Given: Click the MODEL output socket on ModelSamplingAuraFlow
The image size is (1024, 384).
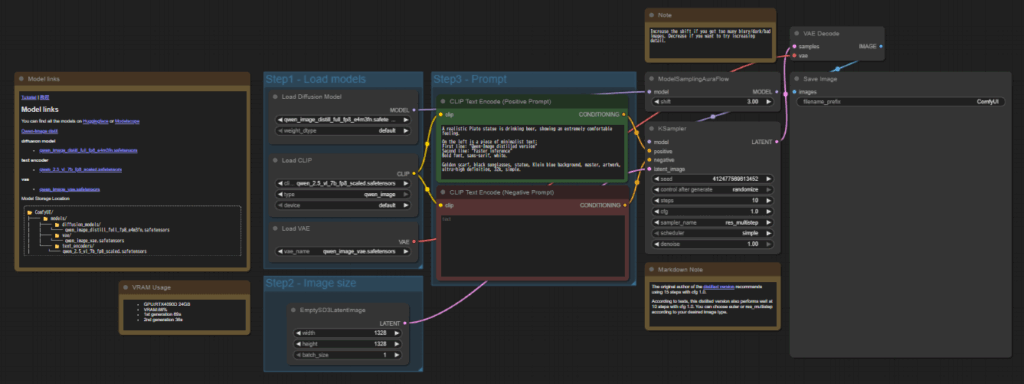Looking at the screenshot, I should pyautogui.click(x=776, y=91).
